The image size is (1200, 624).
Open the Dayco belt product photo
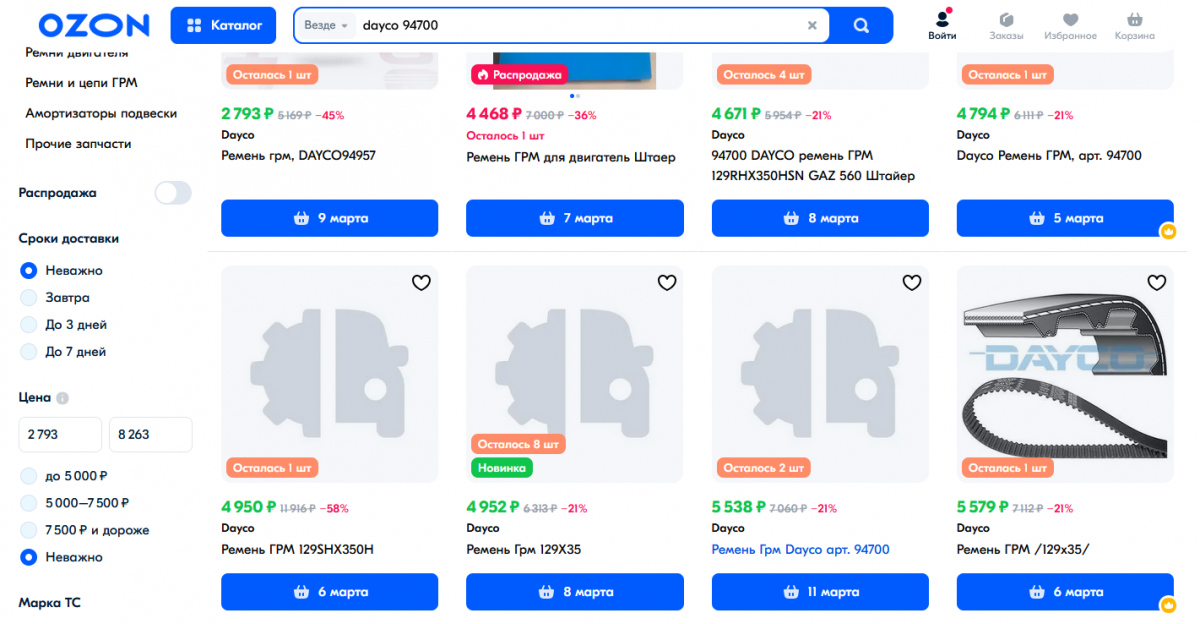click(x=1065, y=374)
